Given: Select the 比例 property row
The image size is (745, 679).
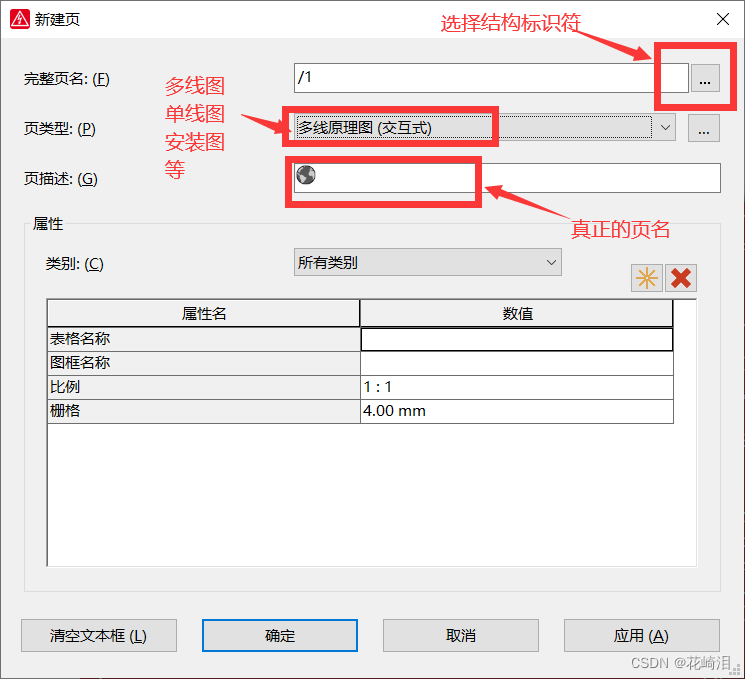Looking at the screenshot, I should tap(203, 387).
